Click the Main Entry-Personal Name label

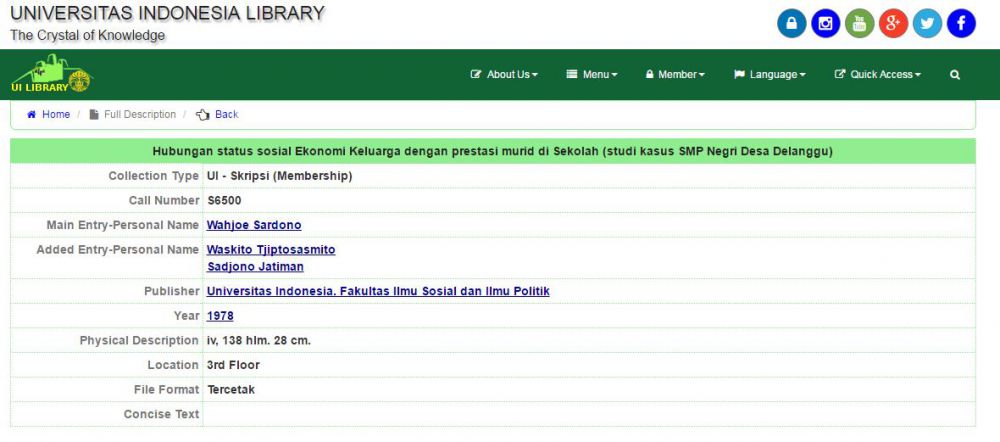(x=123, y=225)
